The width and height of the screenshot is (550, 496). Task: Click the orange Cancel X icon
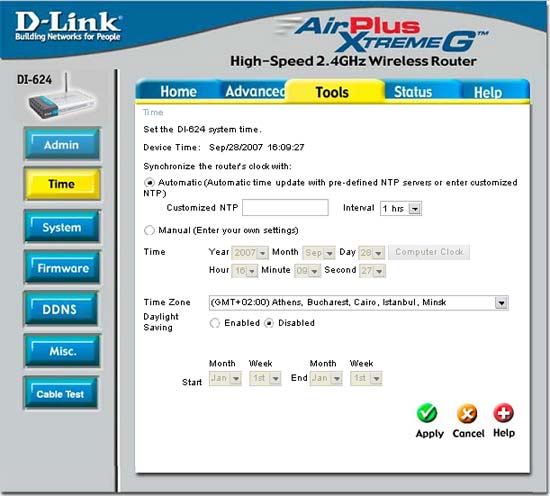[x=467, y=414]
